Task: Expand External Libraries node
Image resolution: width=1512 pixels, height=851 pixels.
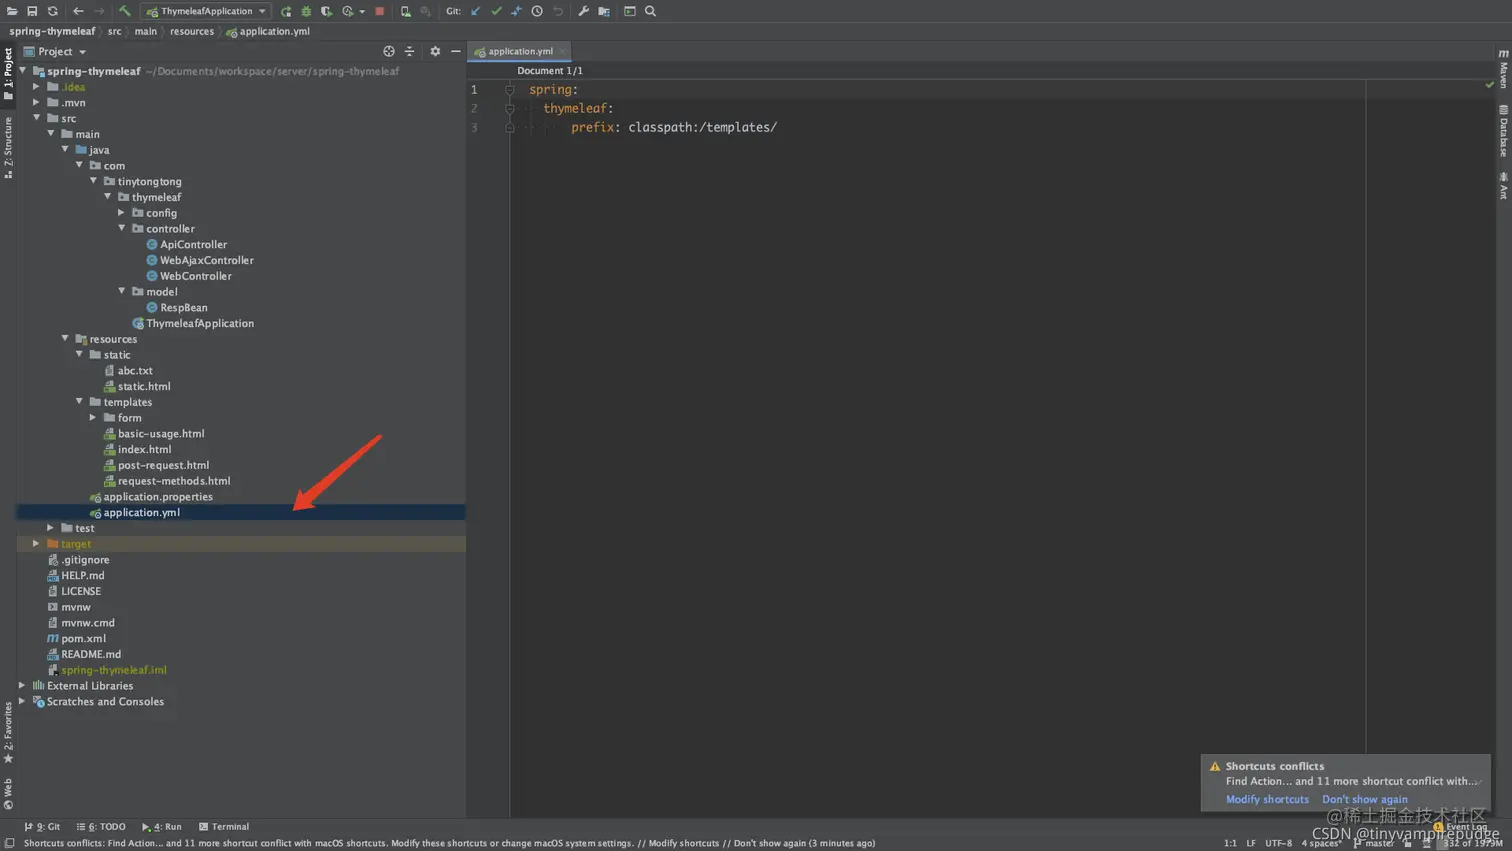Action: pos(23,685)
